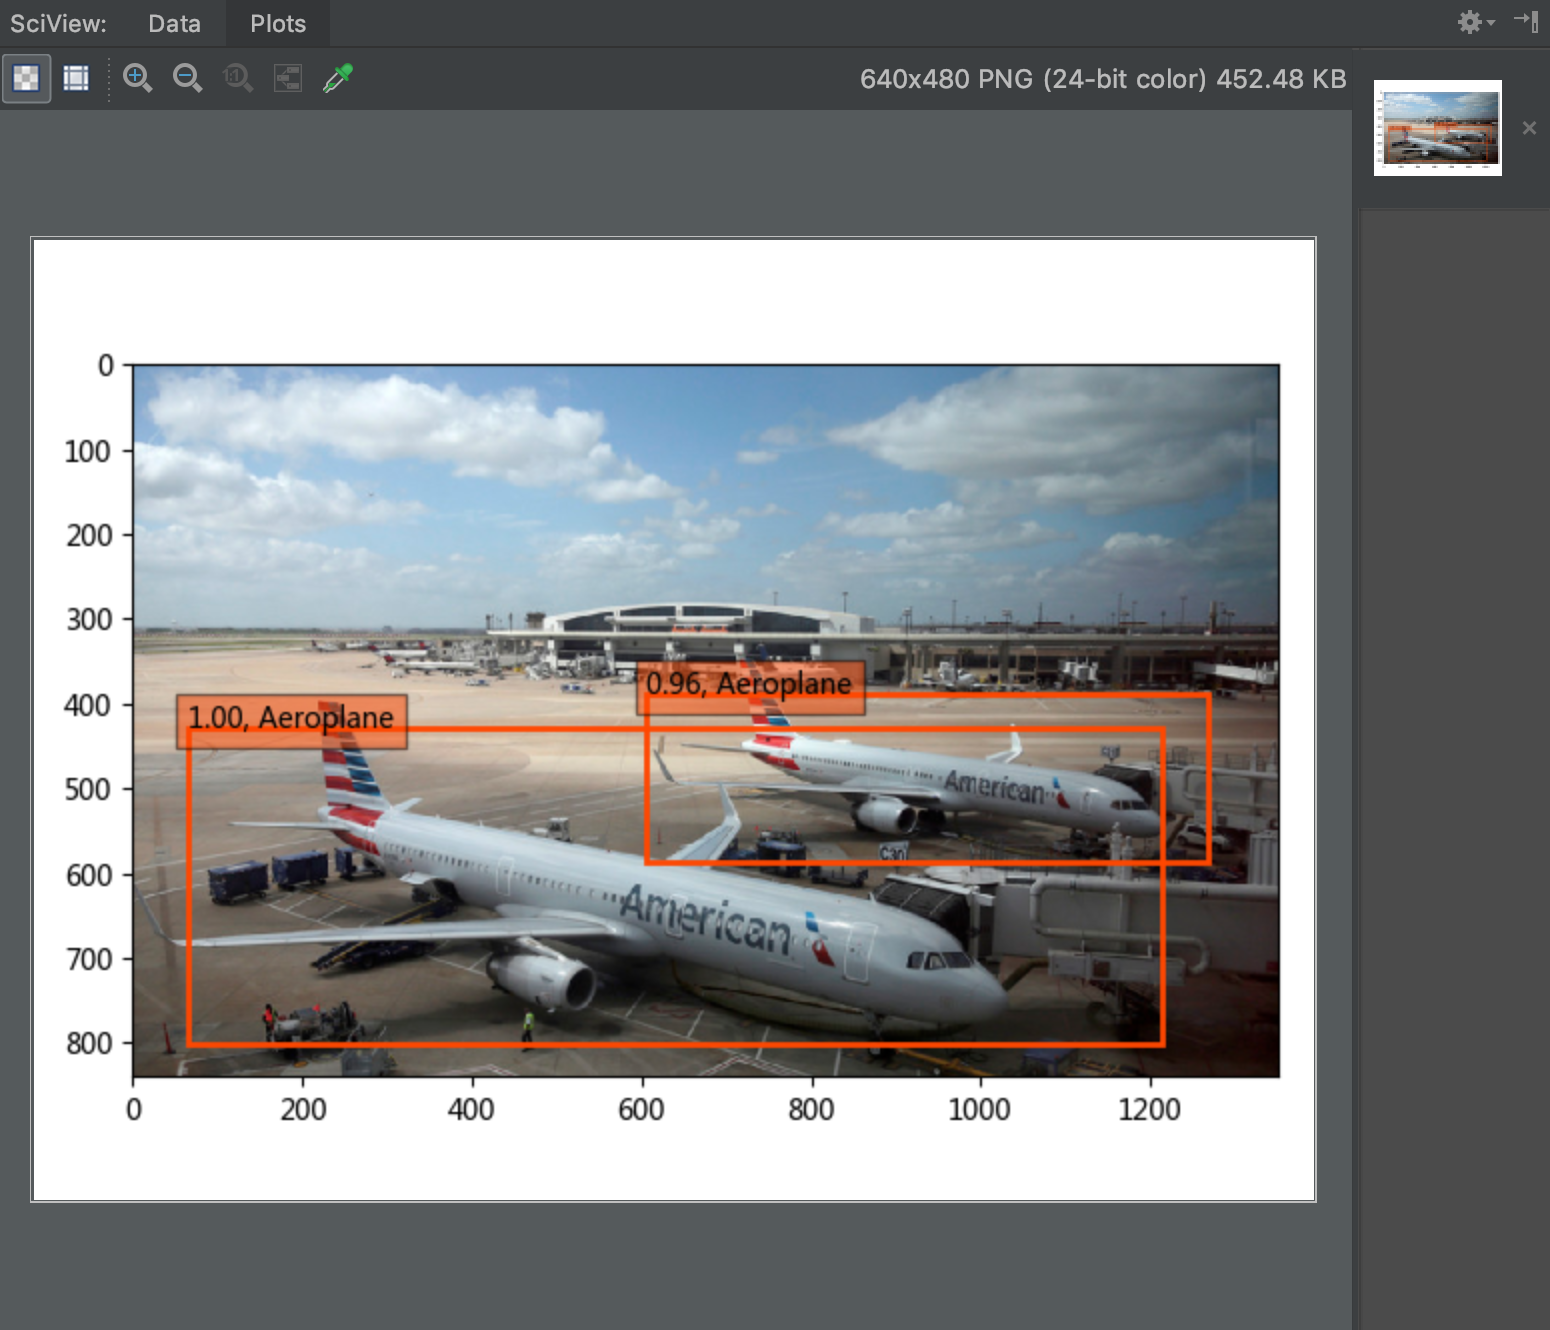Switch to the Data tab
This screenshot has width=1550, height=1330.
click(x=174, y=23)
